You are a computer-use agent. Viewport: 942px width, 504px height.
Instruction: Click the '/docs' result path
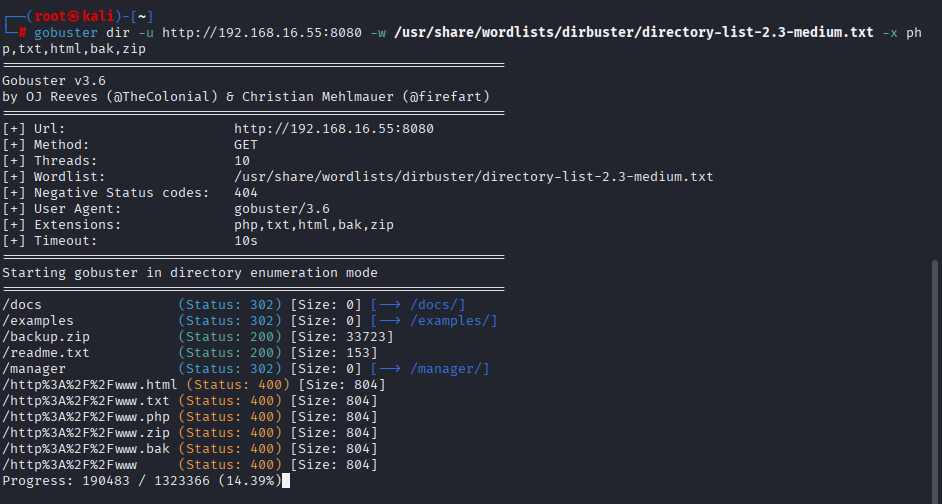[22, 305]
